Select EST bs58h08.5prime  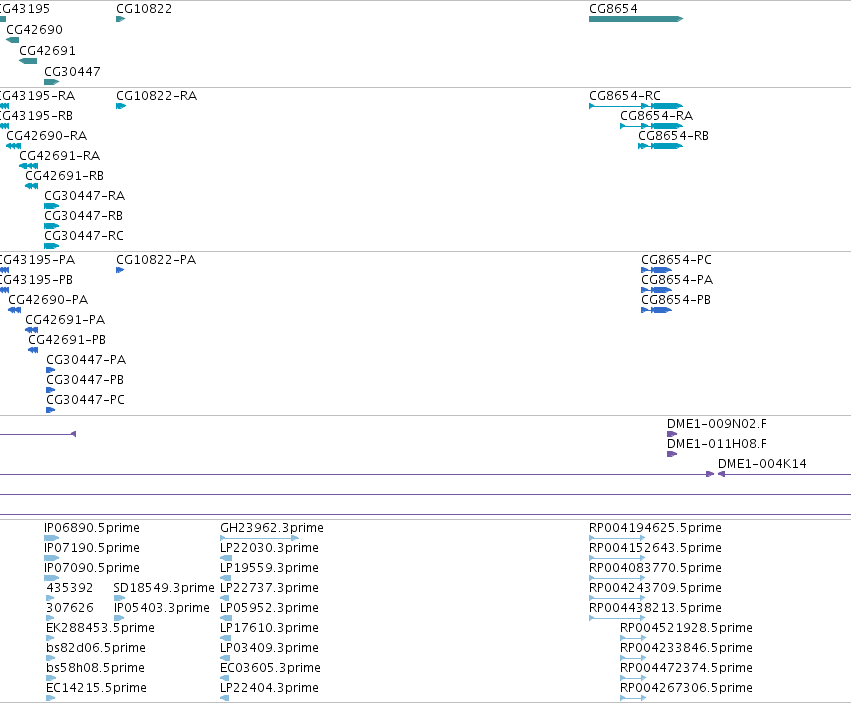51,678
